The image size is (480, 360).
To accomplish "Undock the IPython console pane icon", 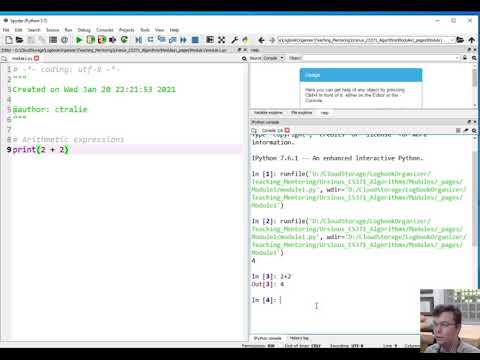I will (469, 122).
